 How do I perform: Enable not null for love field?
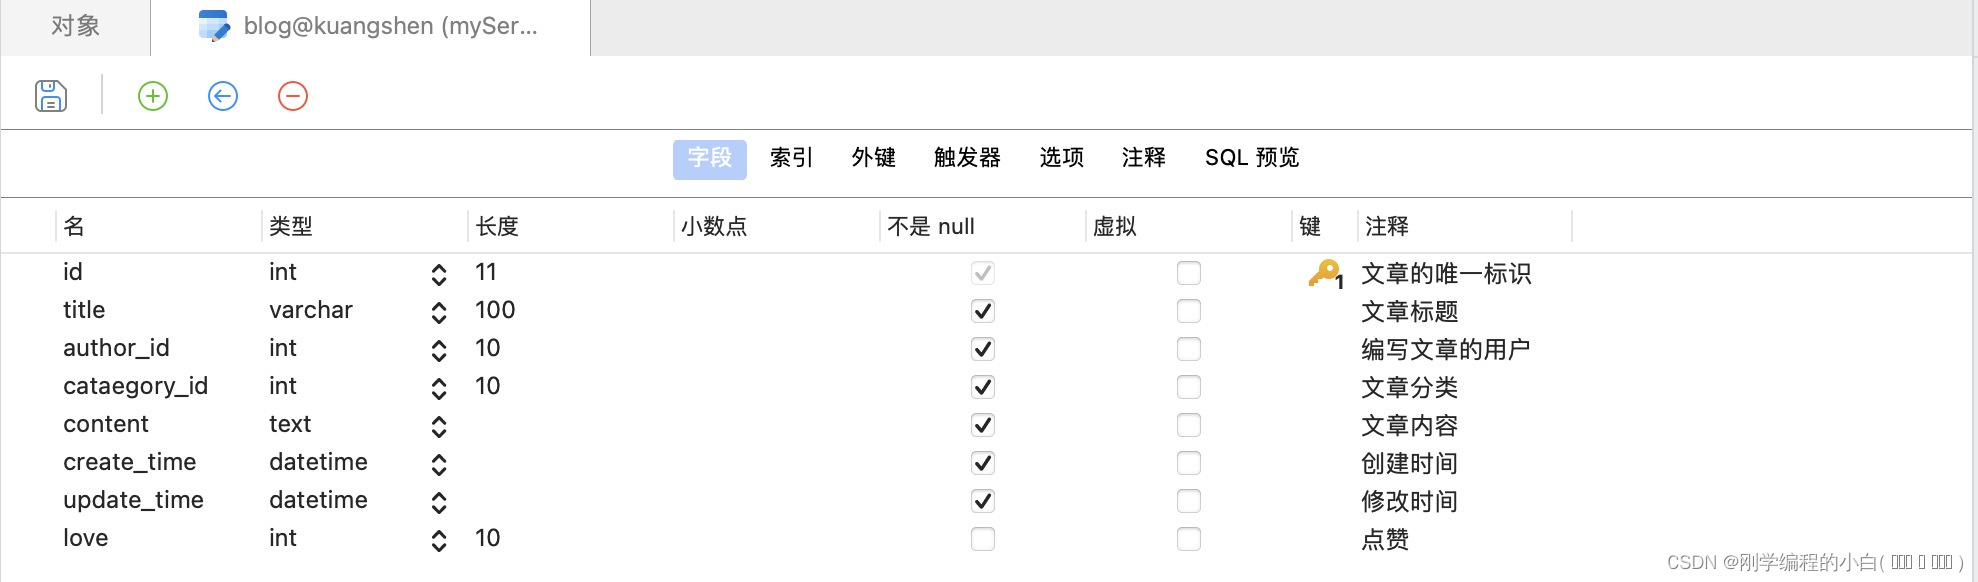click(983, 539)
